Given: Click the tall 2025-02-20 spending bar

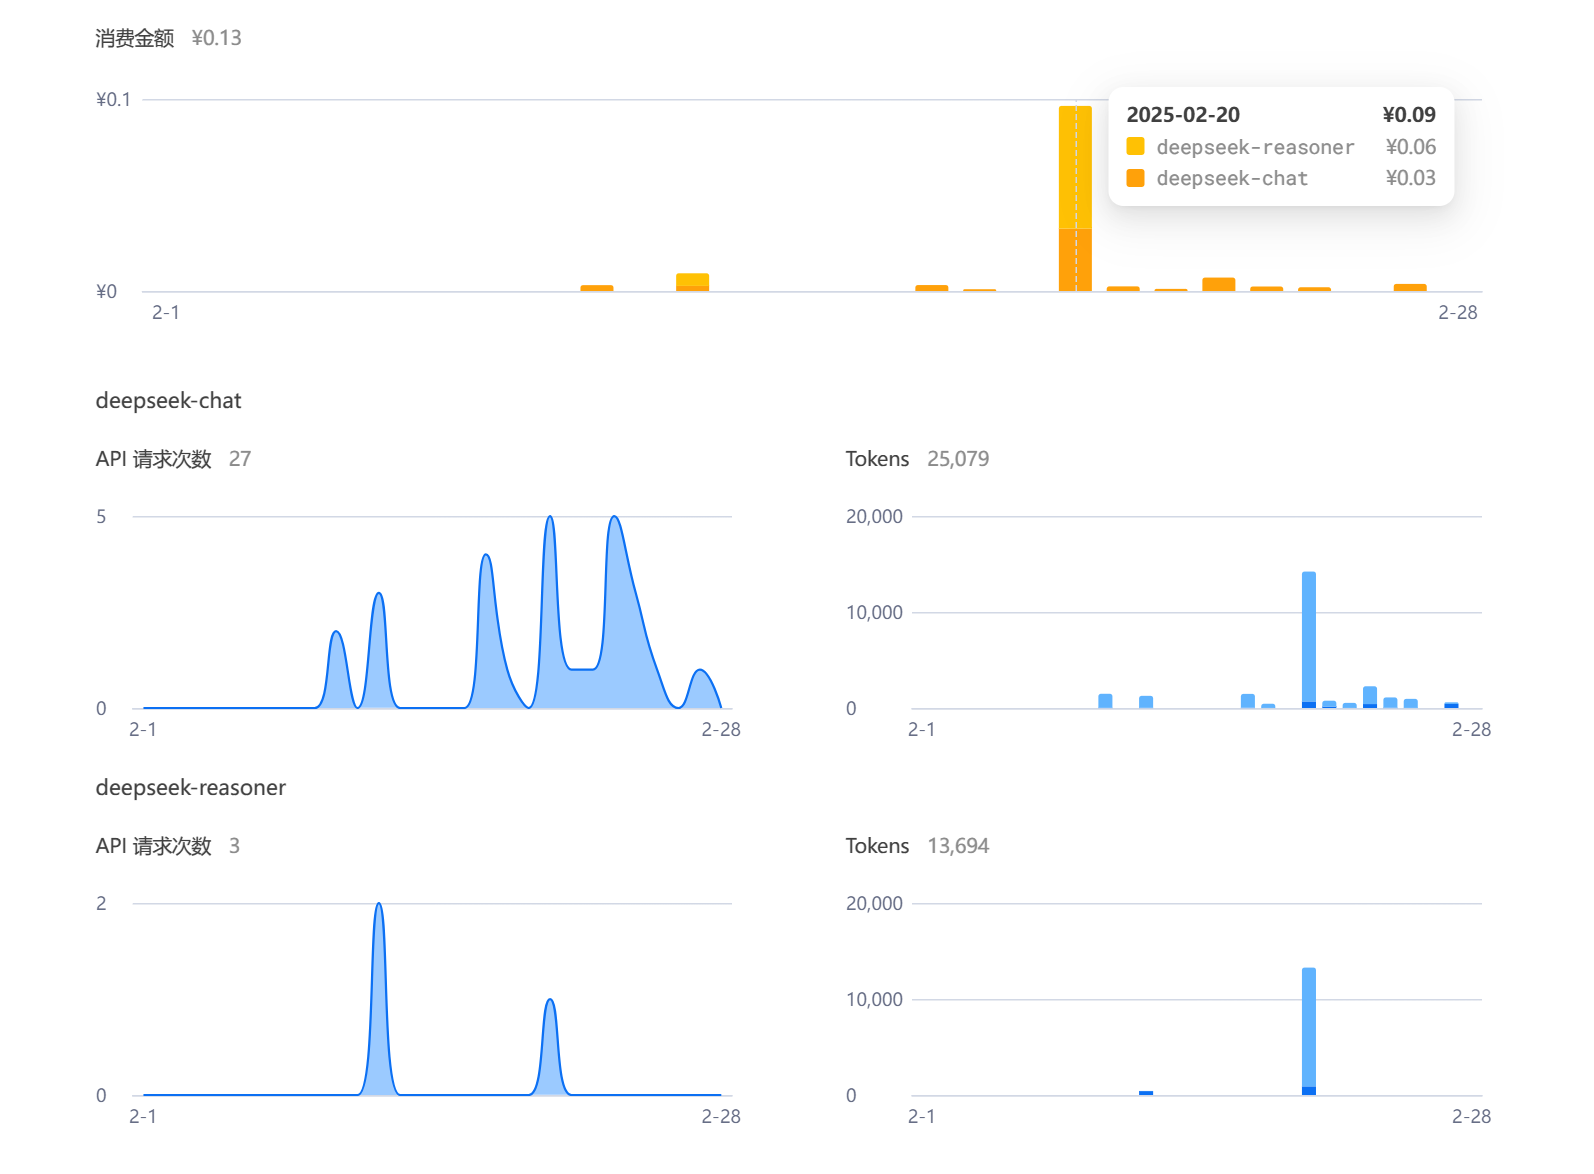Looking at the screenshot, I should [1075, 198].
